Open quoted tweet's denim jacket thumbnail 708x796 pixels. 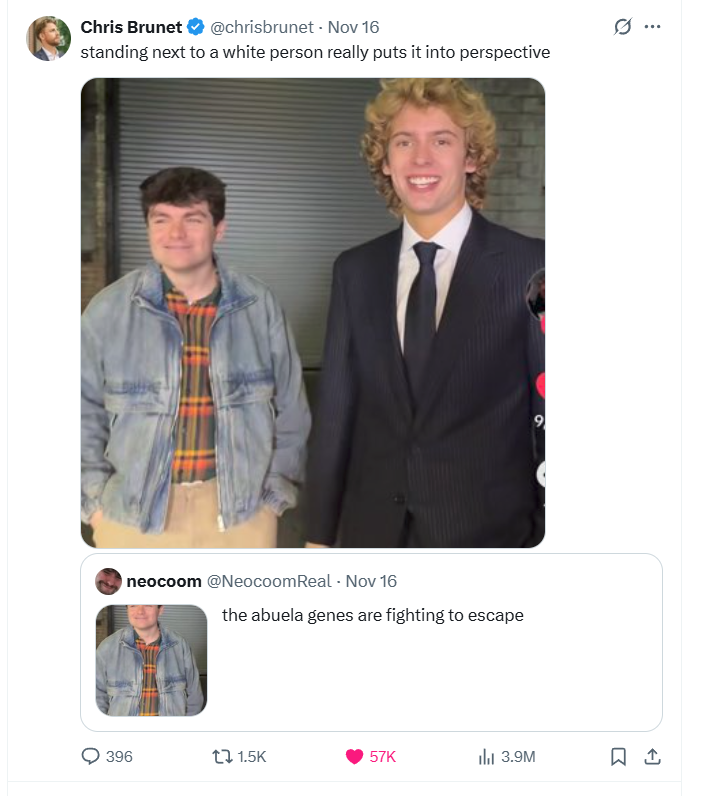[151, 660]
